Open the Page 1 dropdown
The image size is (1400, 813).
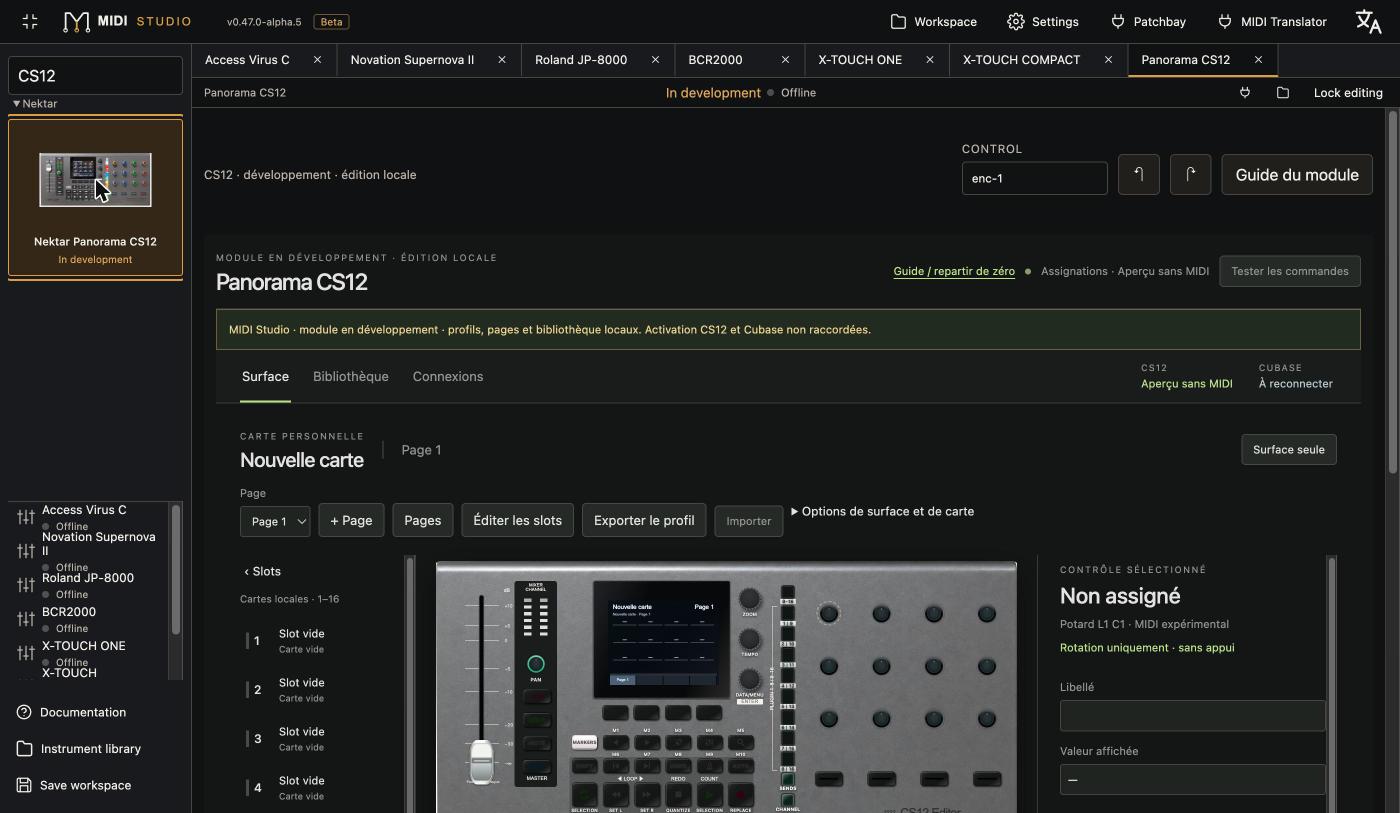[275, 521]
